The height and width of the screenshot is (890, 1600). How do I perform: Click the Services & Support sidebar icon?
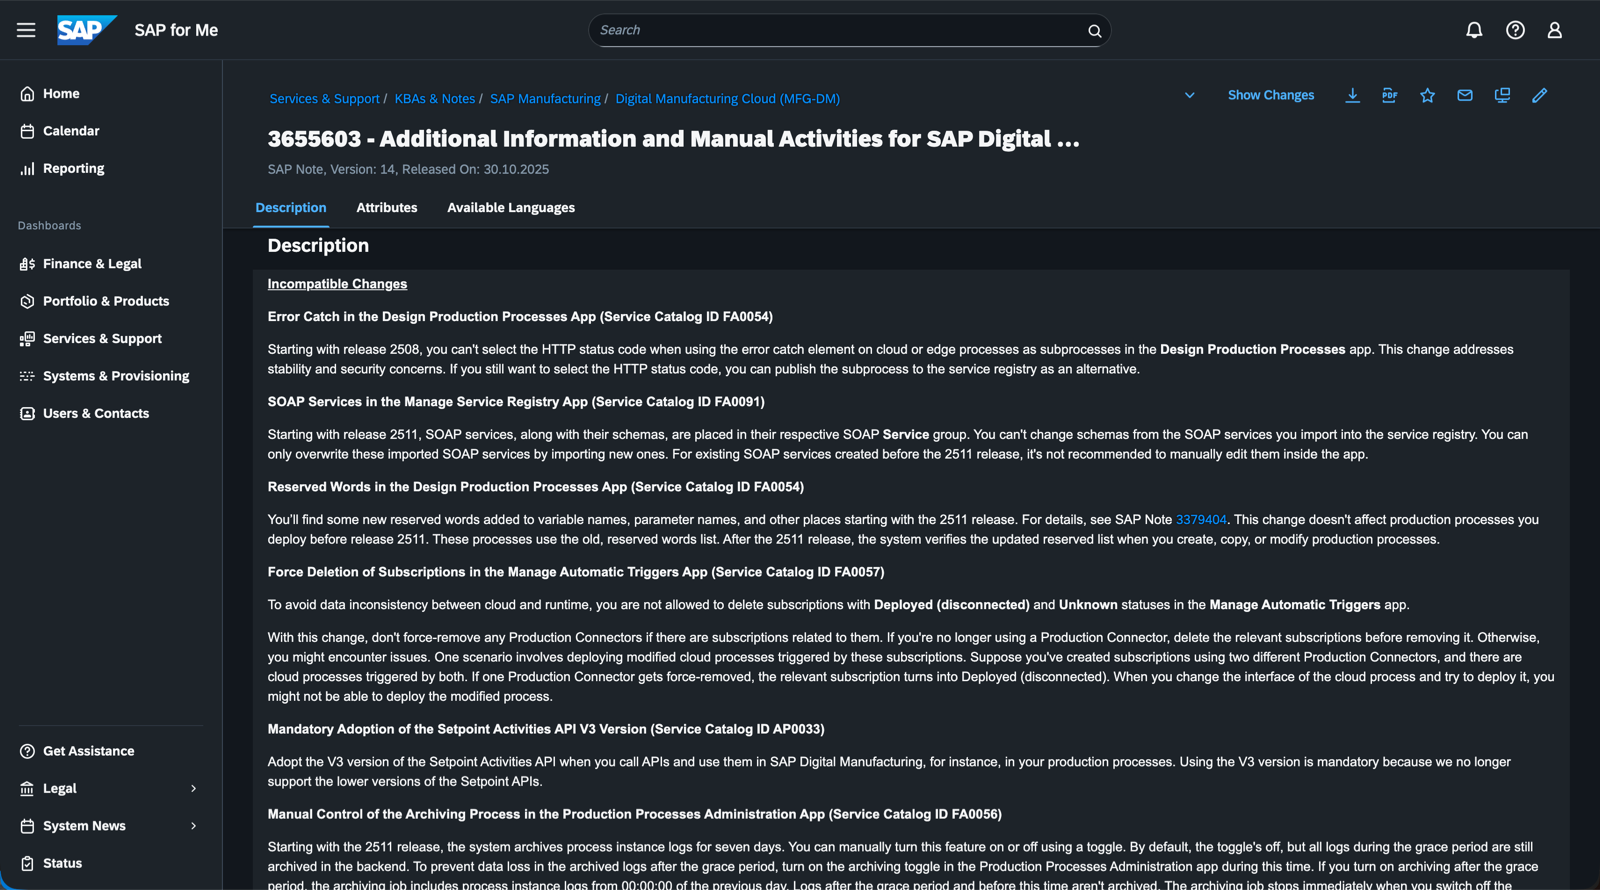[x=27, y=339]
